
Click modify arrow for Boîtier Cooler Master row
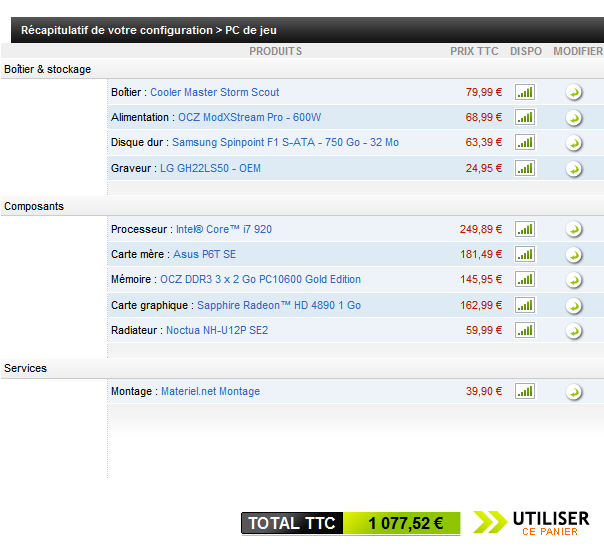click(574, 92)
